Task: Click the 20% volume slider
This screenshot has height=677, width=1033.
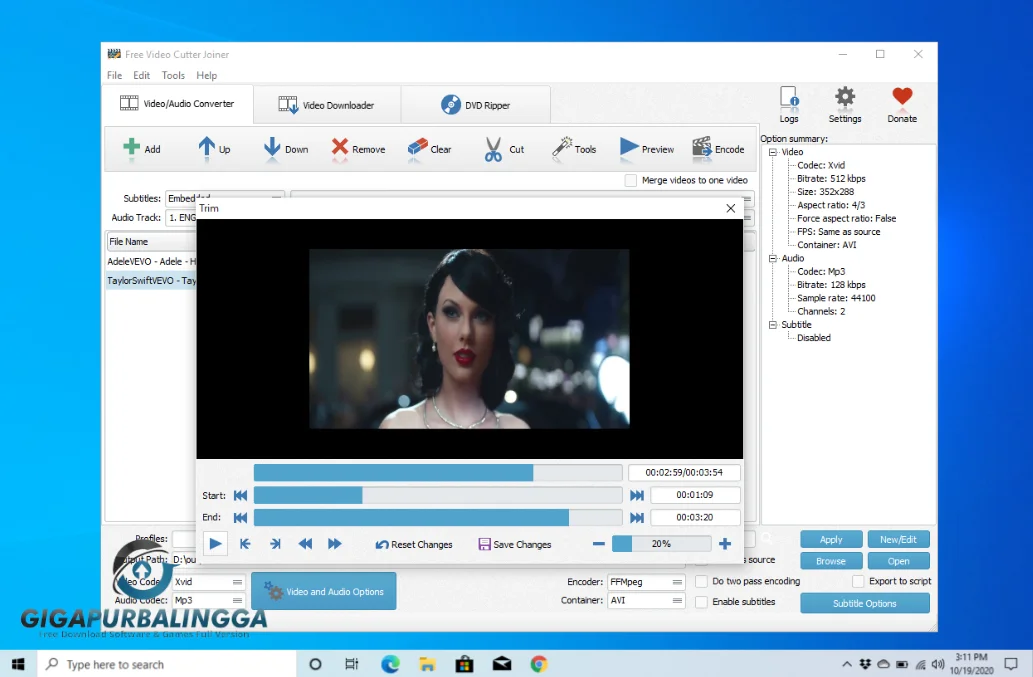Action: (661, 544)
